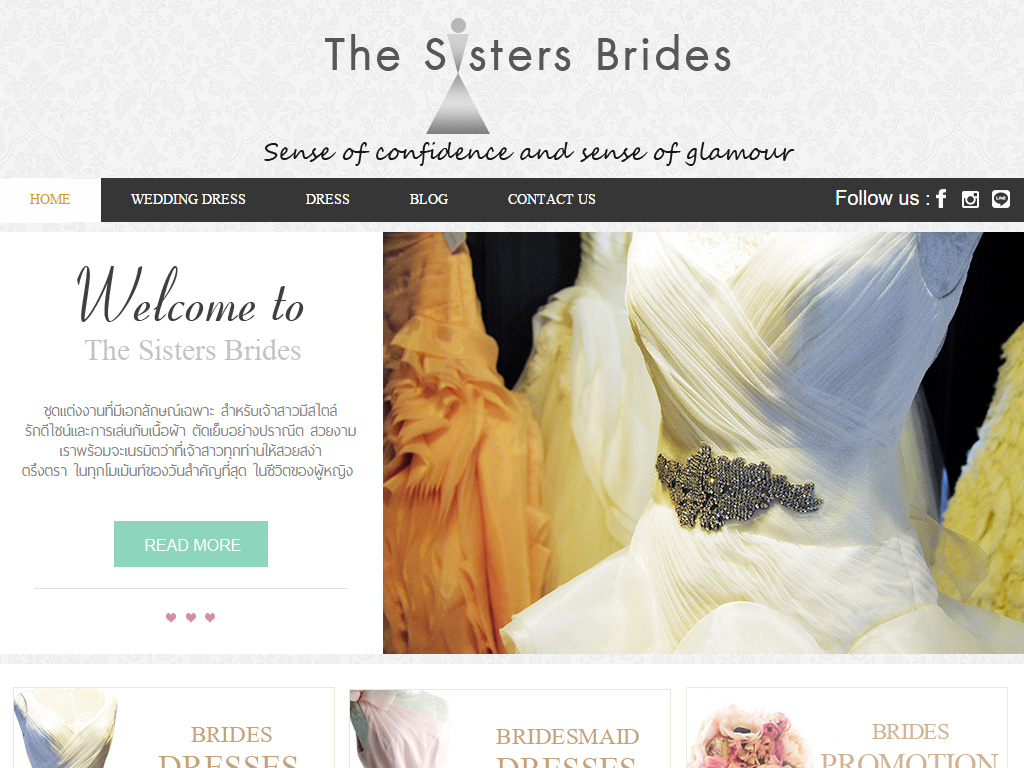The image size is (1024, 768).
Task: Open the Instagram follow icon
Action: pyautogui.click(x=970, y=199)
